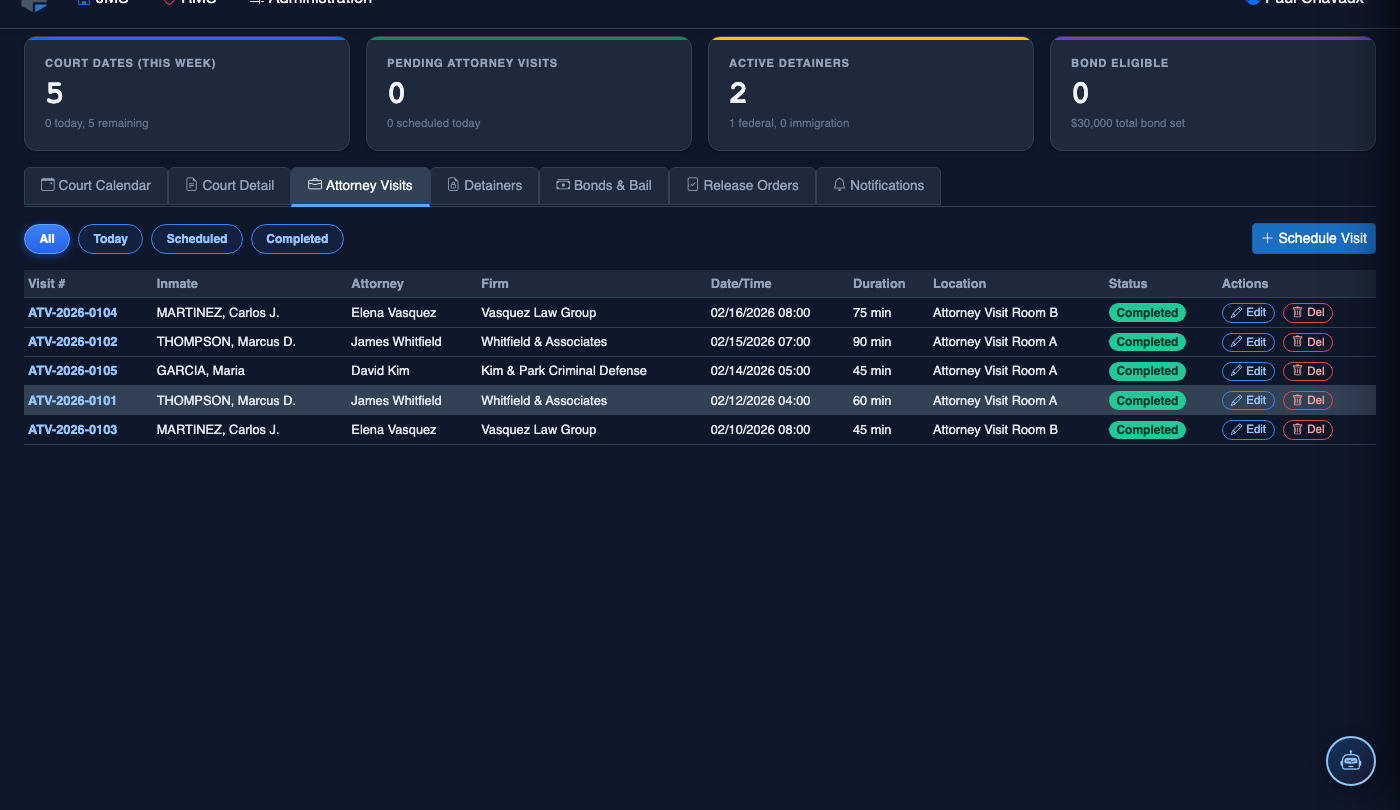Click inmate name "GARCIA, Maria"
Screen dimensions: 1400x810
pyautogui.click(x=202, y=371)
